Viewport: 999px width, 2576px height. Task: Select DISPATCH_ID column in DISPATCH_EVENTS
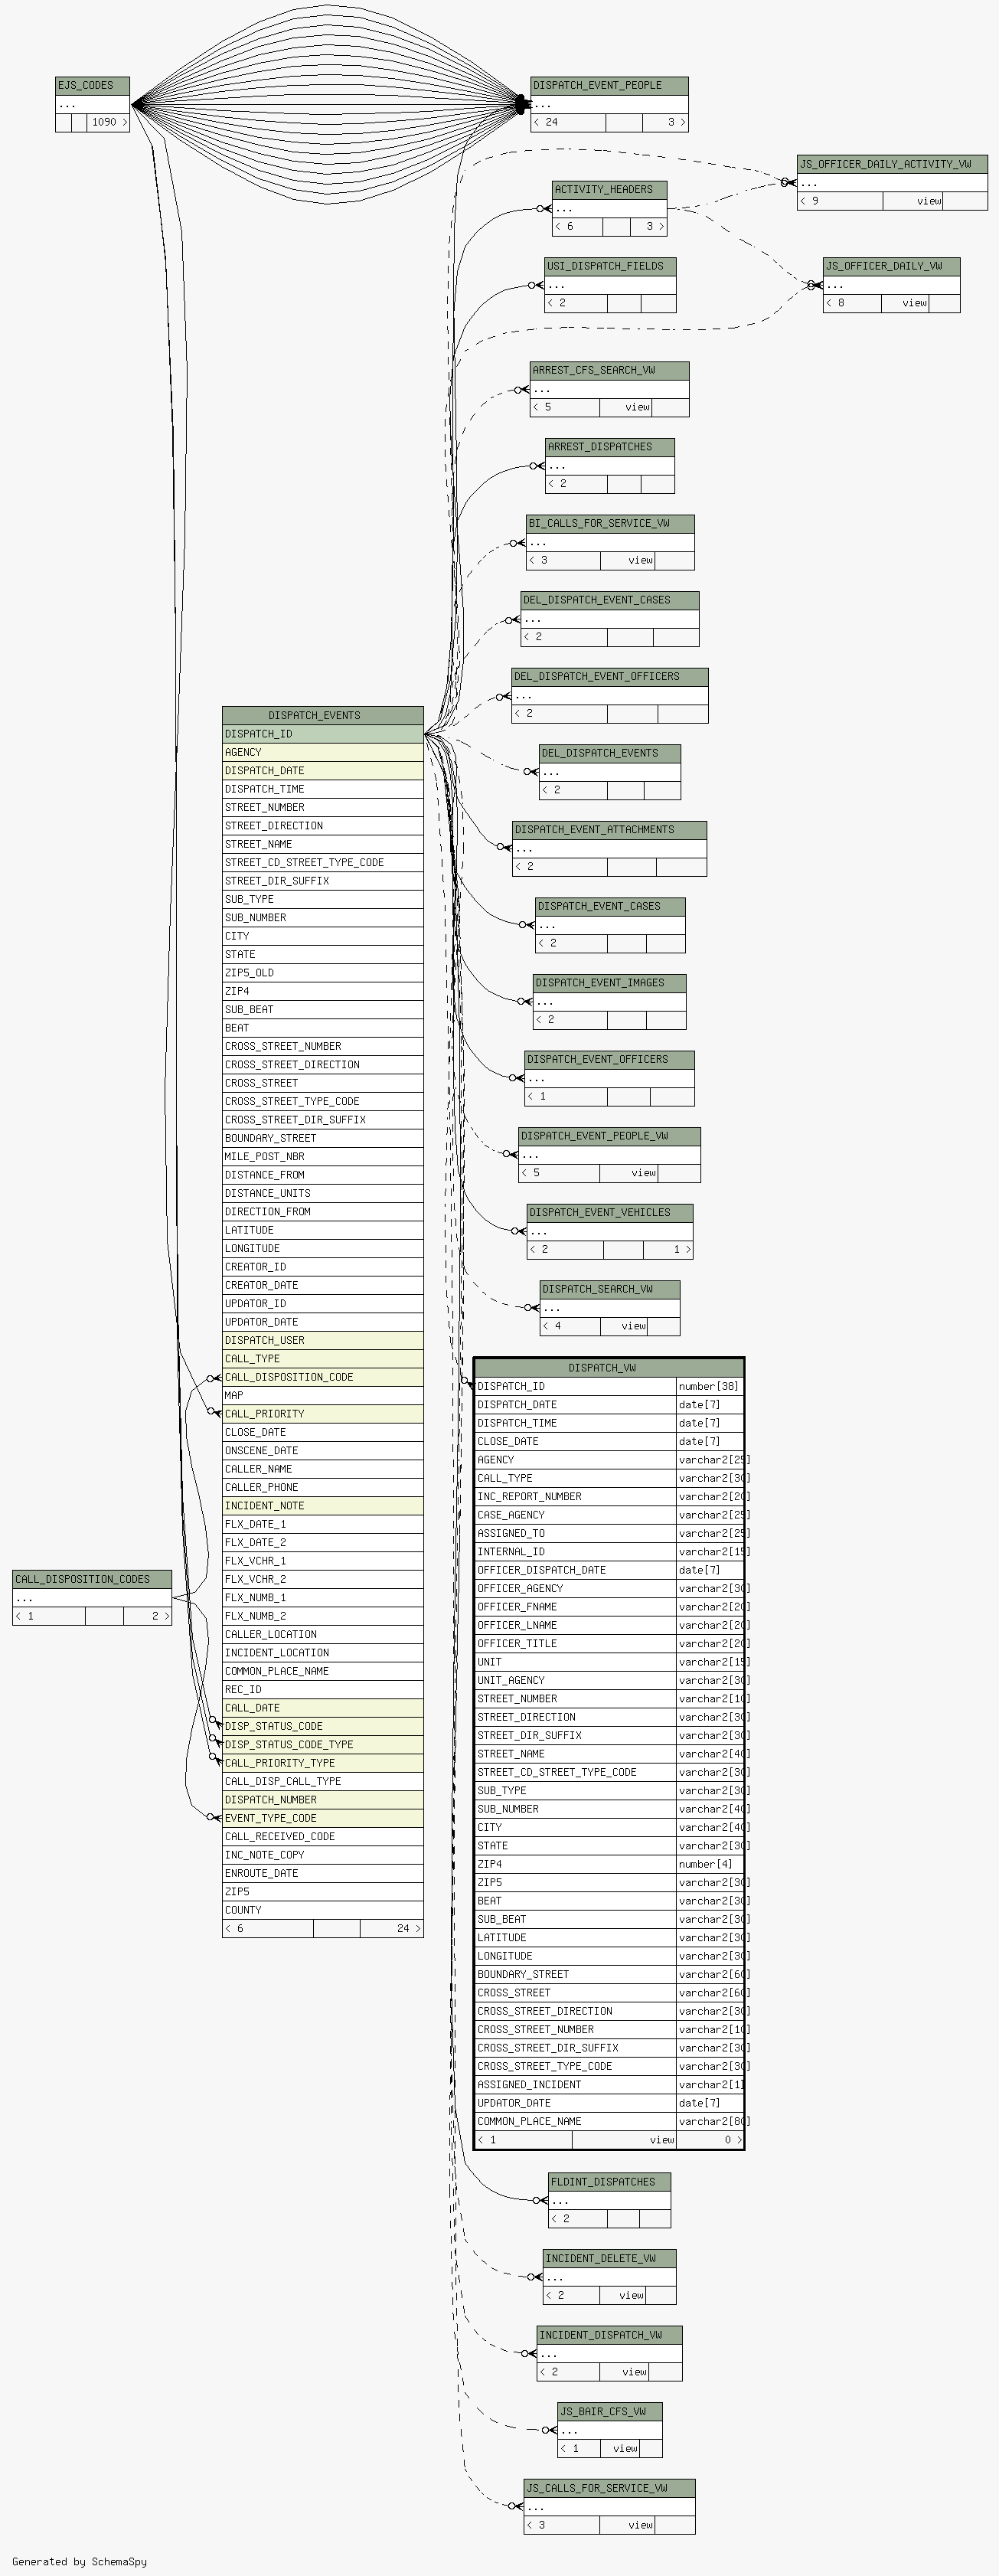(x=323, y=734)
